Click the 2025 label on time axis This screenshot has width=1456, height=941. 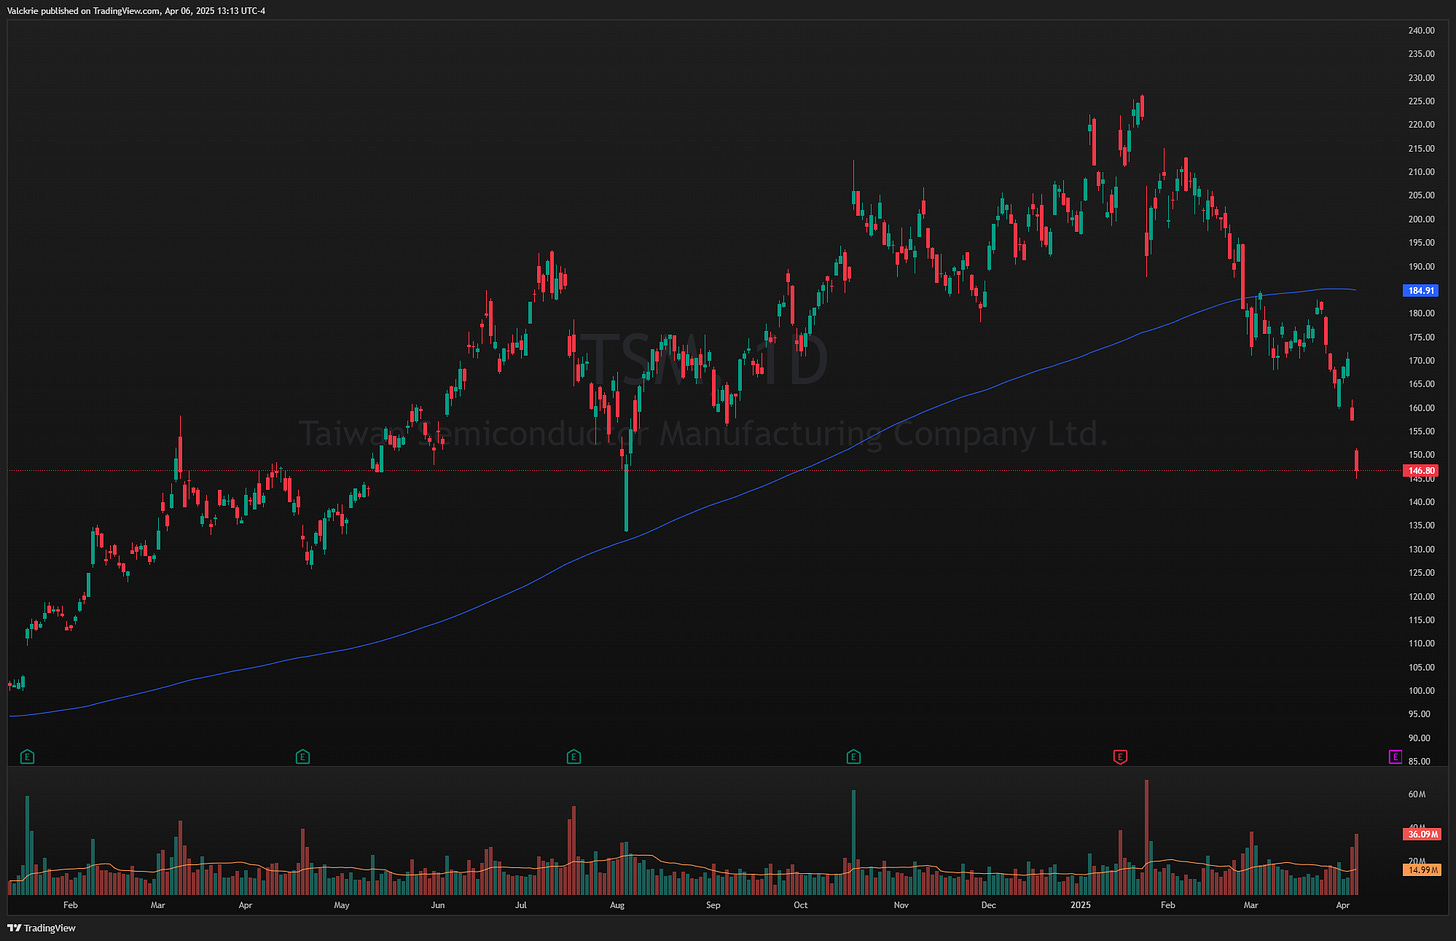click(x=1080, y=905)
